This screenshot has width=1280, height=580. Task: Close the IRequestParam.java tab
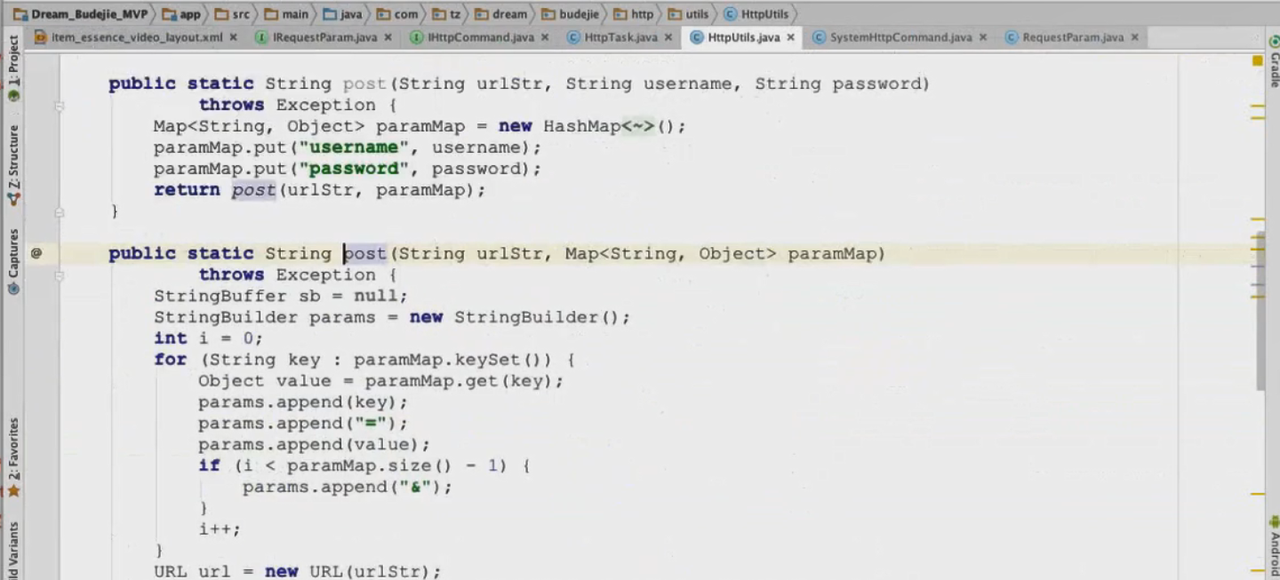[x=388, y=37]
